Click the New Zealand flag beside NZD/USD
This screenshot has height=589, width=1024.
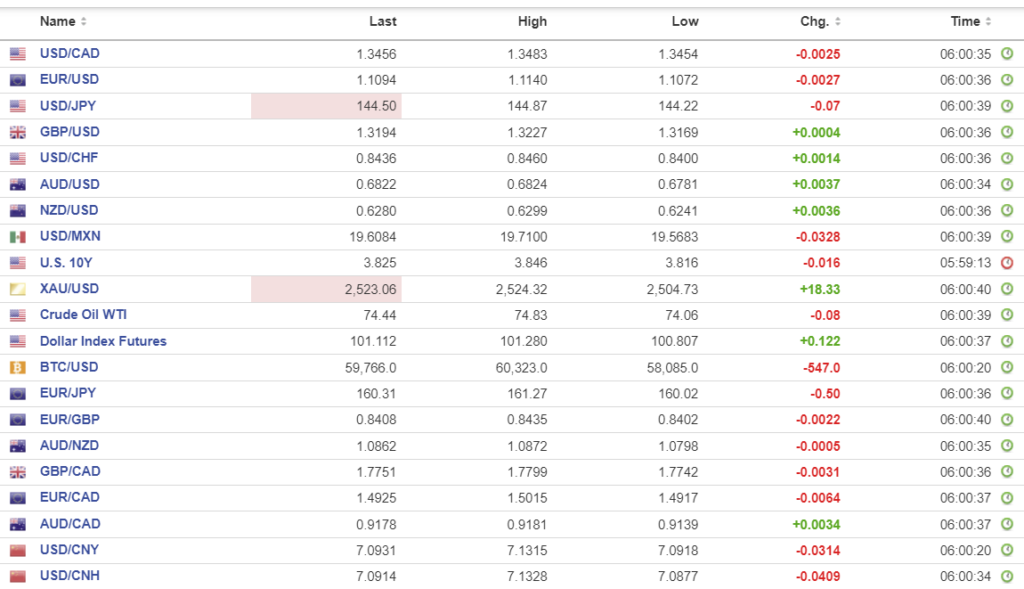[x=17, y=211]
